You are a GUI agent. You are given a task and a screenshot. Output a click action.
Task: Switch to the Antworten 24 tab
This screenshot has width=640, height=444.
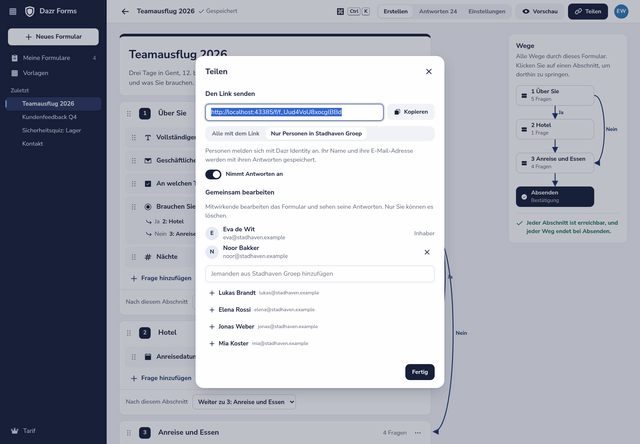(438, 11)
